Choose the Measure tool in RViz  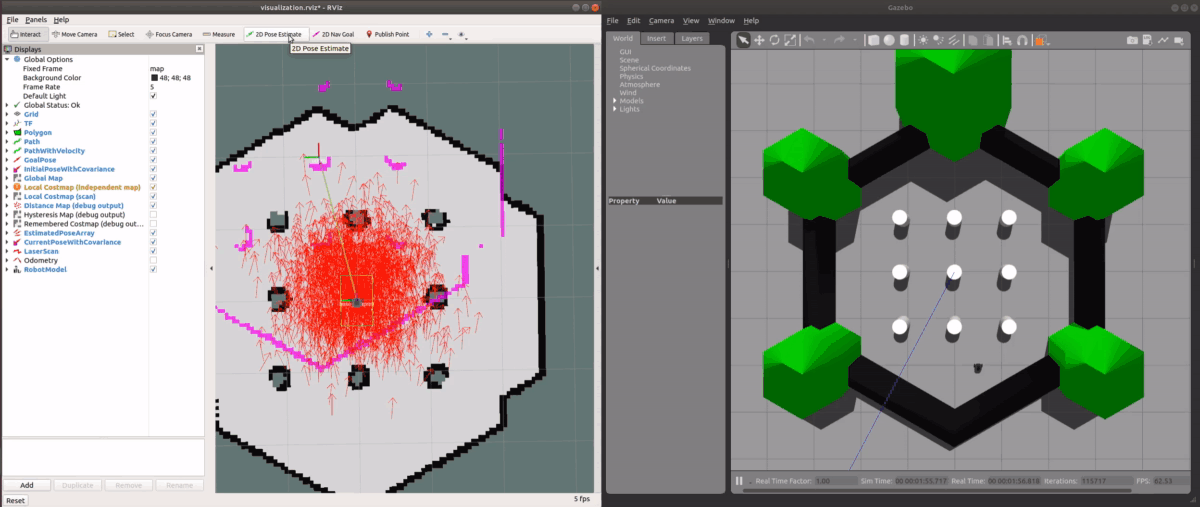pos(218,34)
